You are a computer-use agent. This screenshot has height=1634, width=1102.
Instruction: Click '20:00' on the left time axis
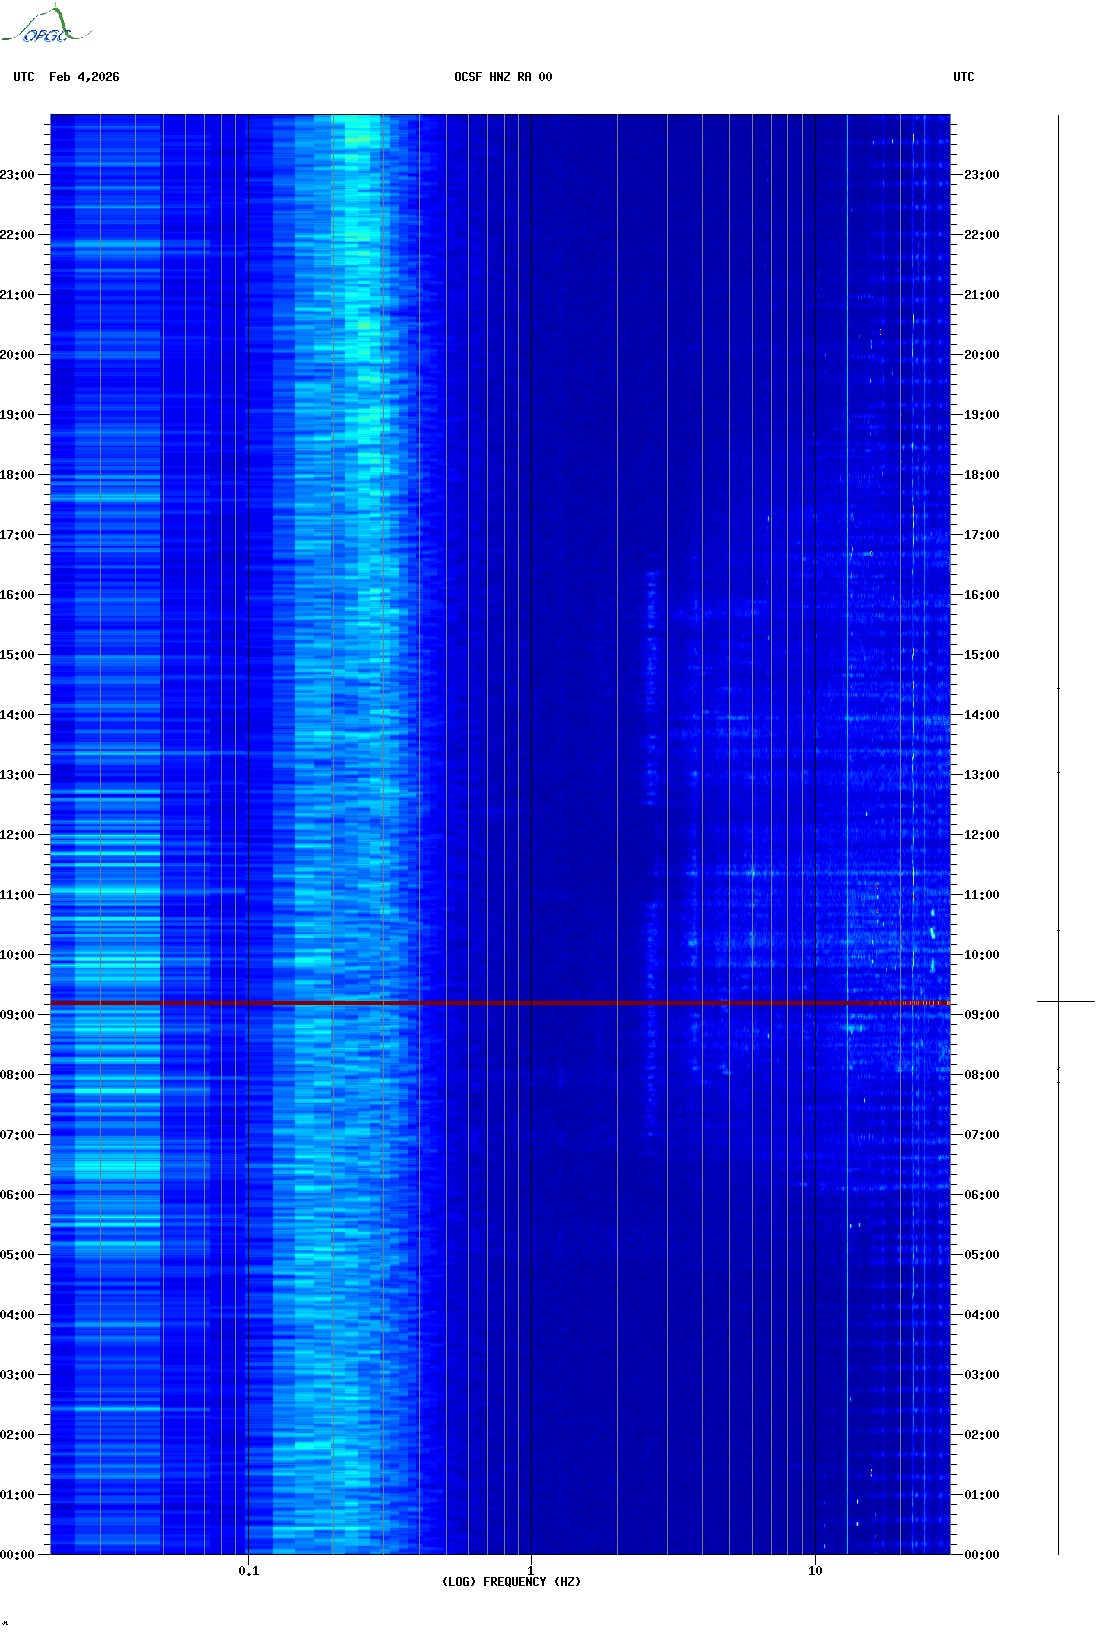point(17,355)
